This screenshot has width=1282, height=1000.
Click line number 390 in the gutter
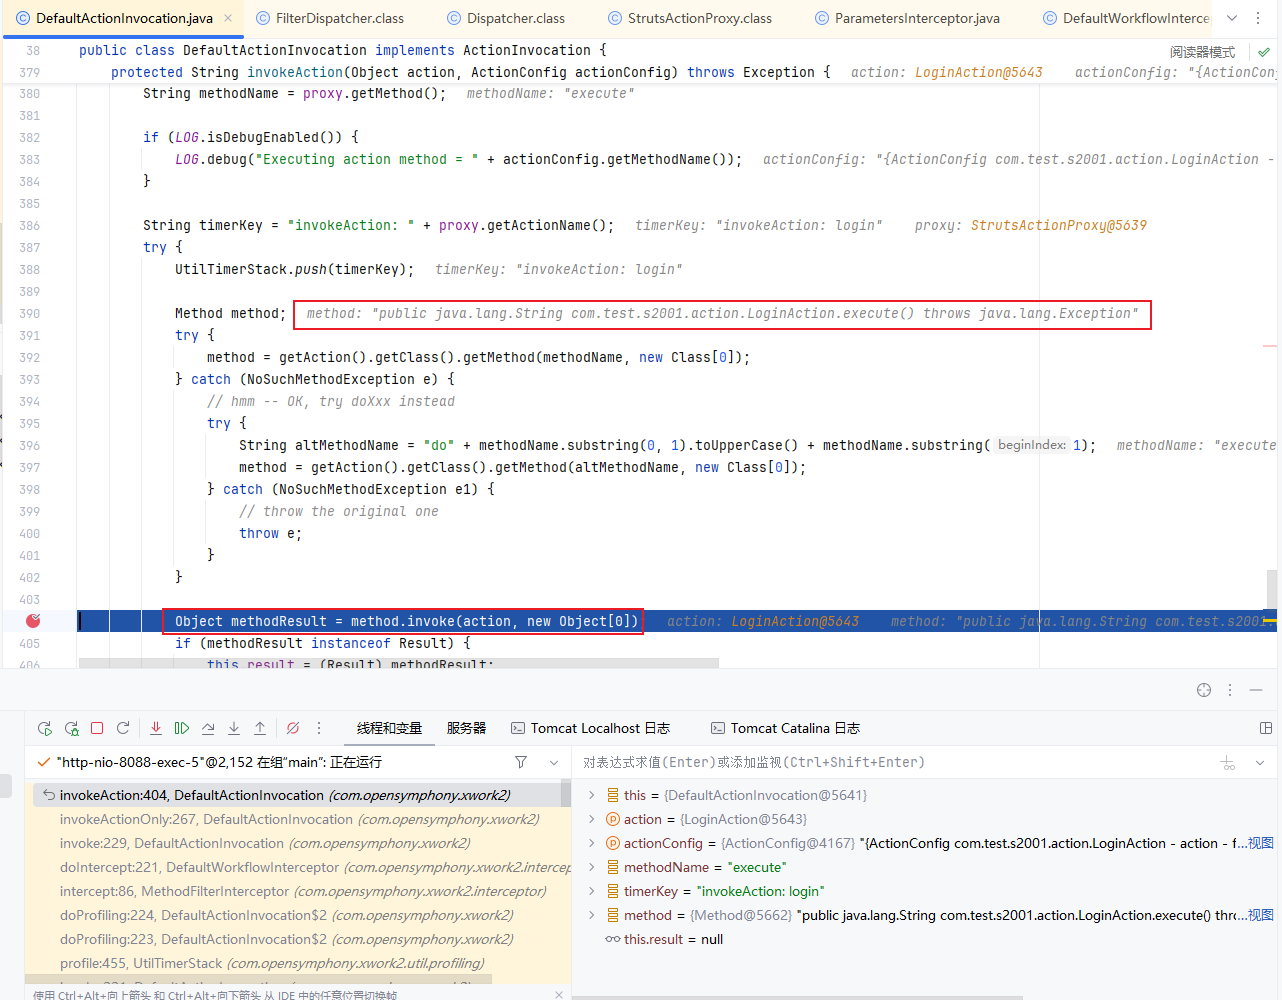[x=30, y=313]
